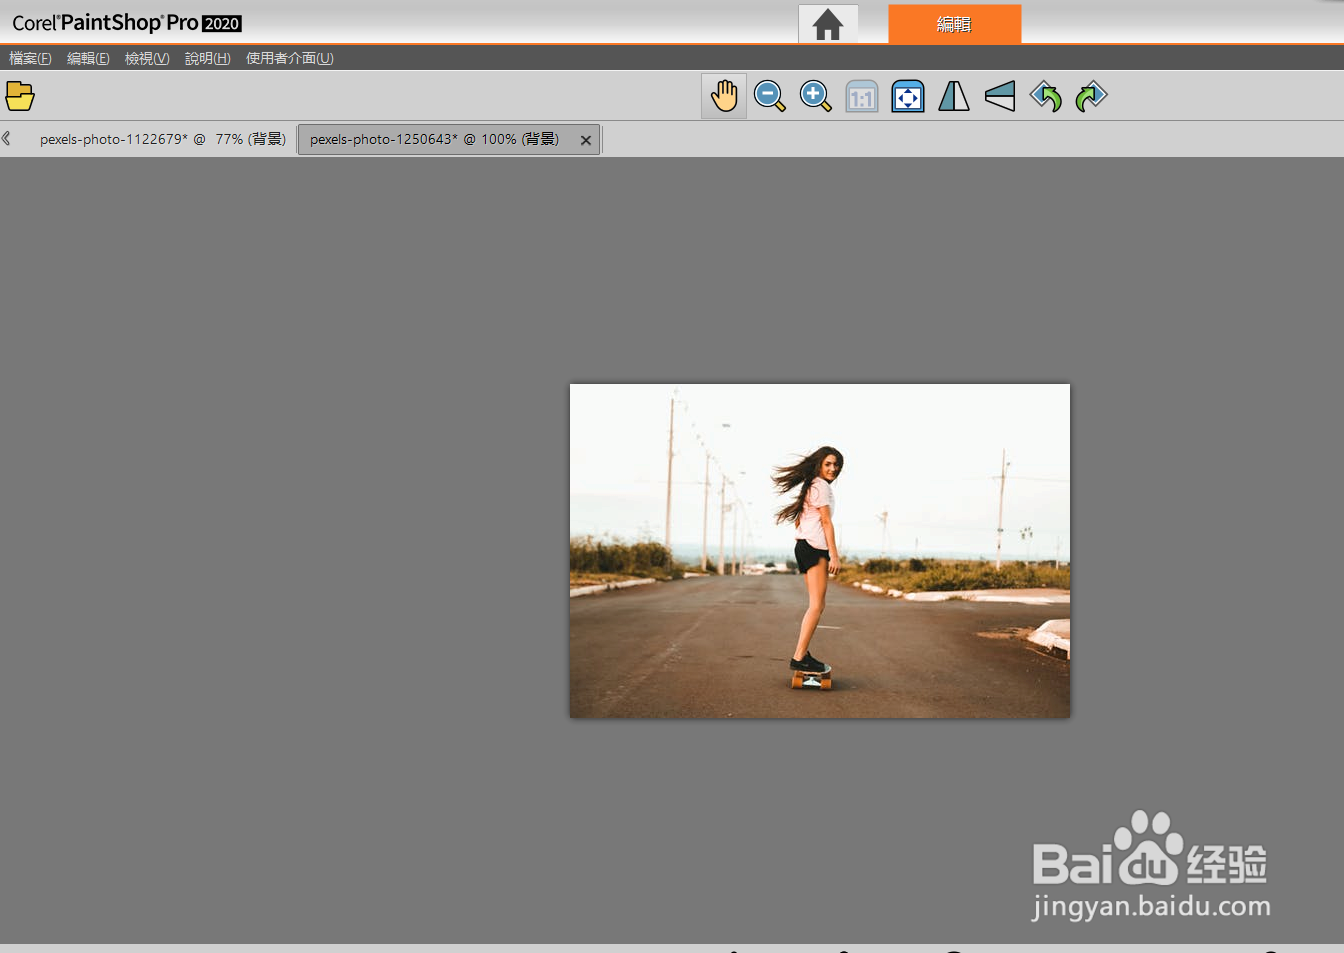Click the skateboarder photo on canvas
The width and height of the screenshot is (1344, 953).
click(820, 550)
